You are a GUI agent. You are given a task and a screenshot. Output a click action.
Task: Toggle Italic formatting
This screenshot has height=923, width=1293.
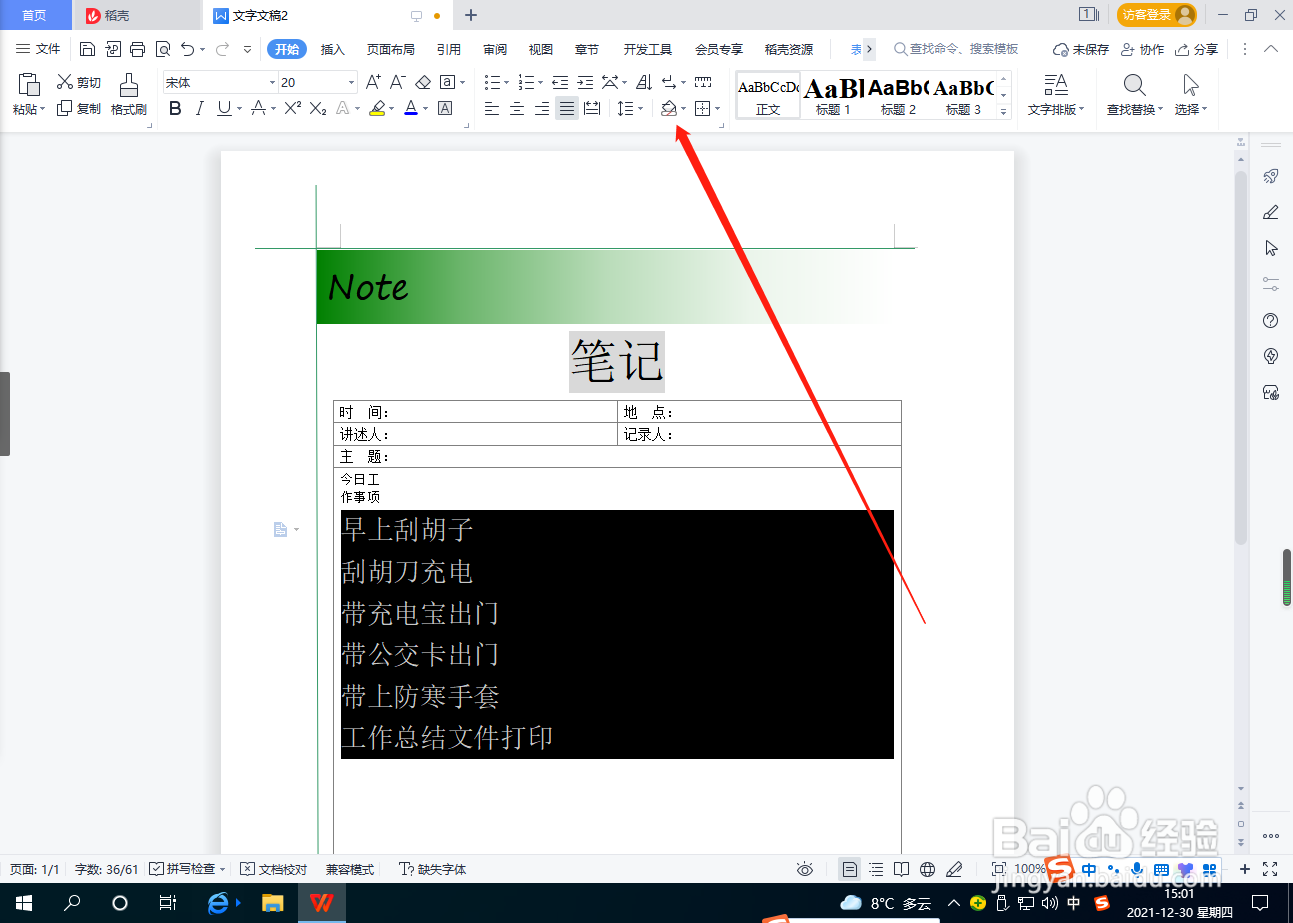[199, 108]
